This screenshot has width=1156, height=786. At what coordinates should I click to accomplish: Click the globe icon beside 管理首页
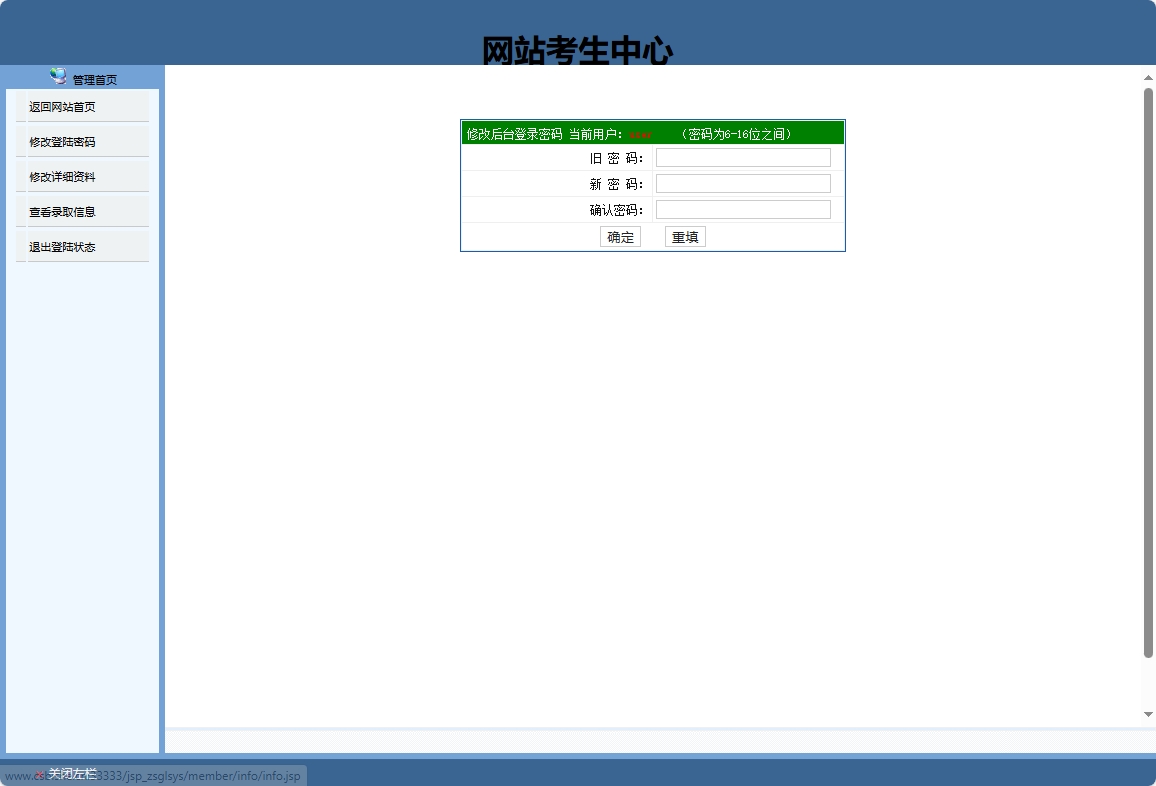pyautogui.click(x=55, y=76)
